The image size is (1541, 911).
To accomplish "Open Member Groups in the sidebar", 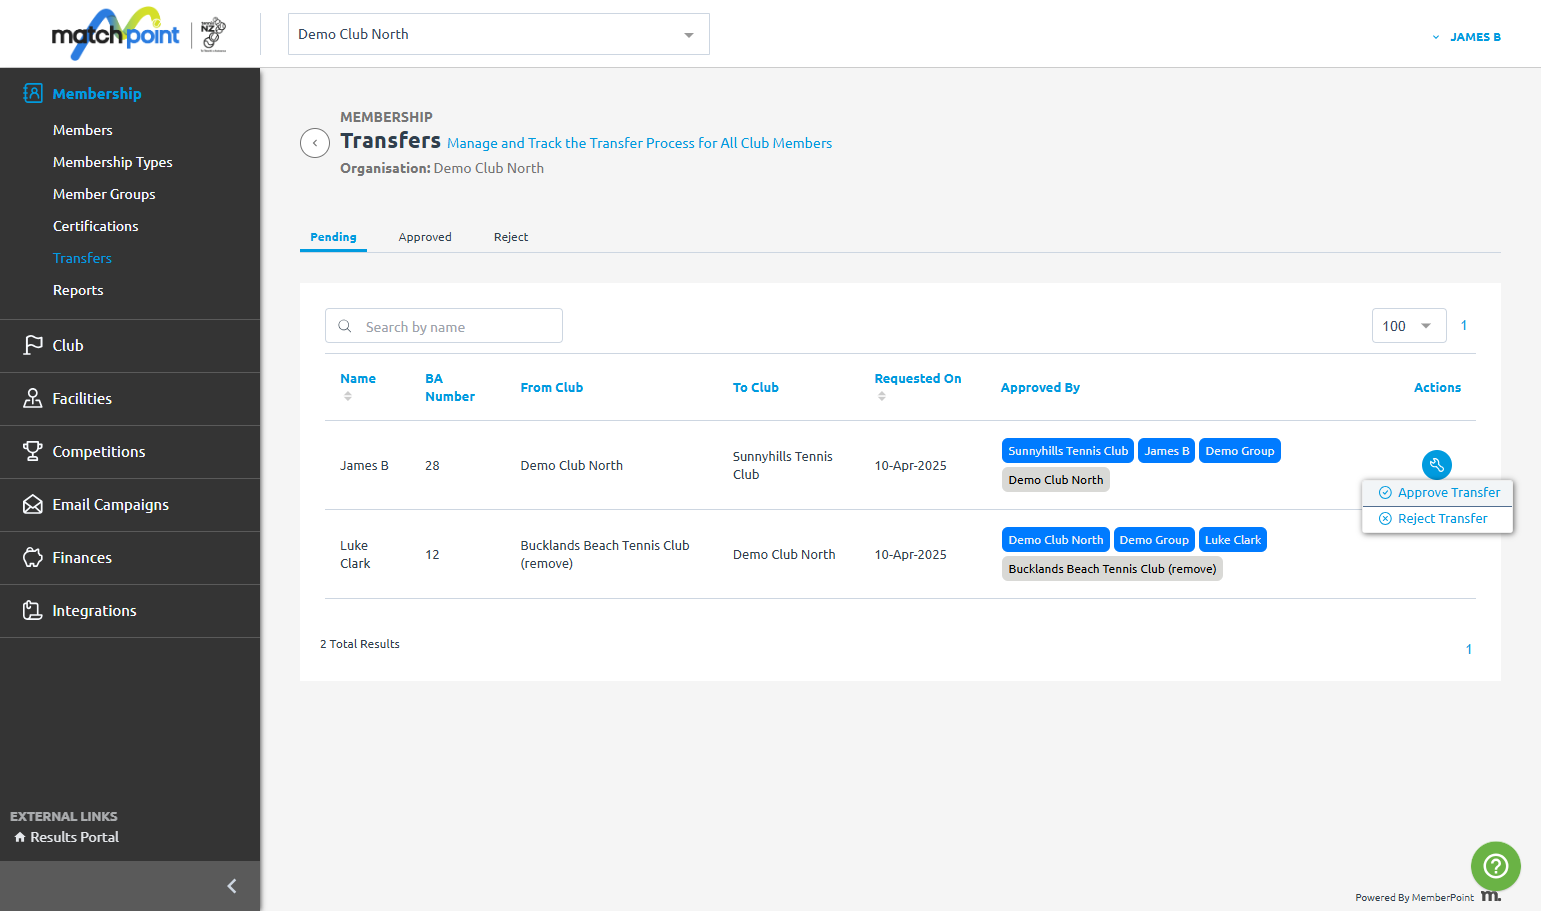I will point(104,194).
